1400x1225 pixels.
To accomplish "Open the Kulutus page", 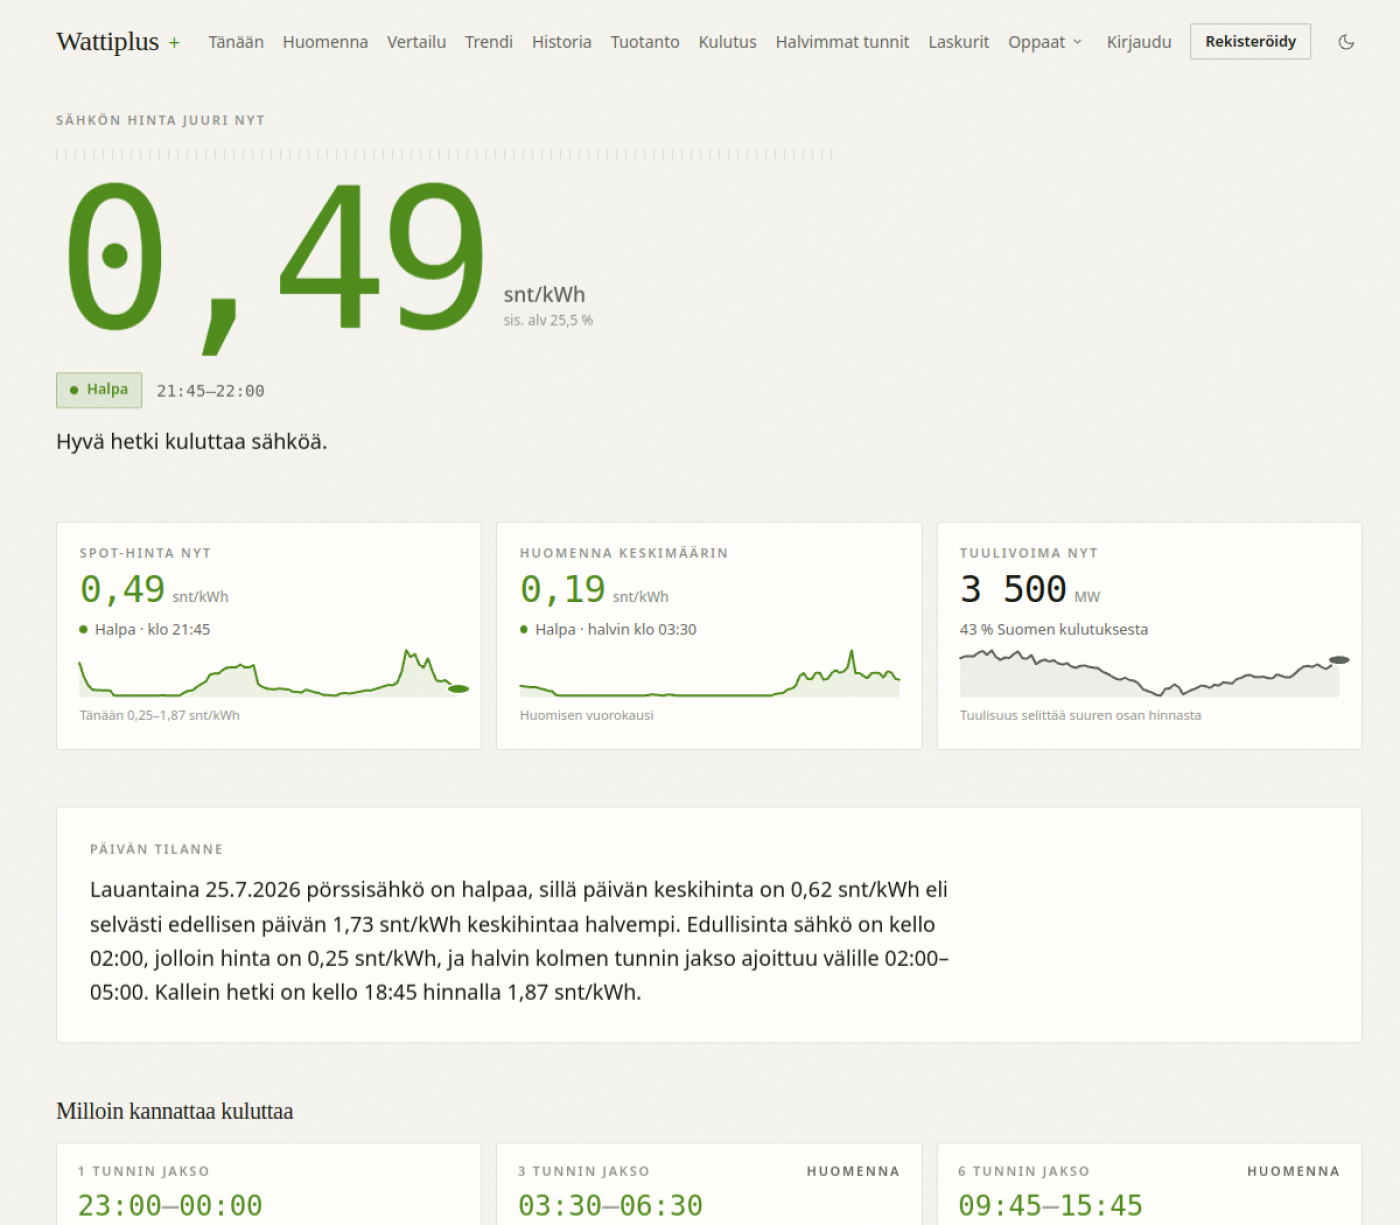I will (x=727, y=42).
